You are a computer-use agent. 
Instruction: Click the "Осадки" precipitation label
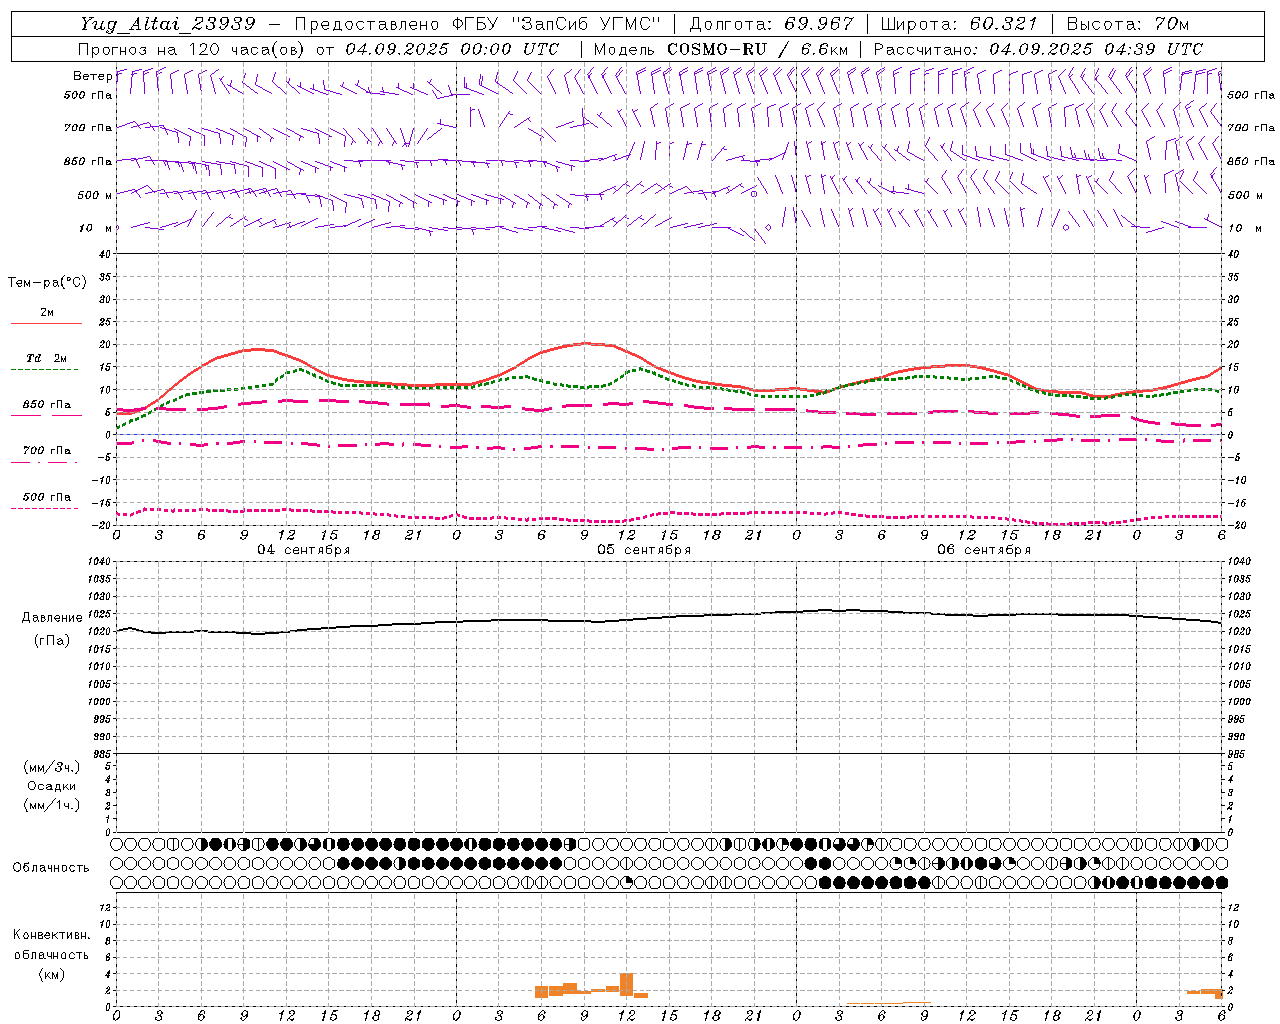52,786
